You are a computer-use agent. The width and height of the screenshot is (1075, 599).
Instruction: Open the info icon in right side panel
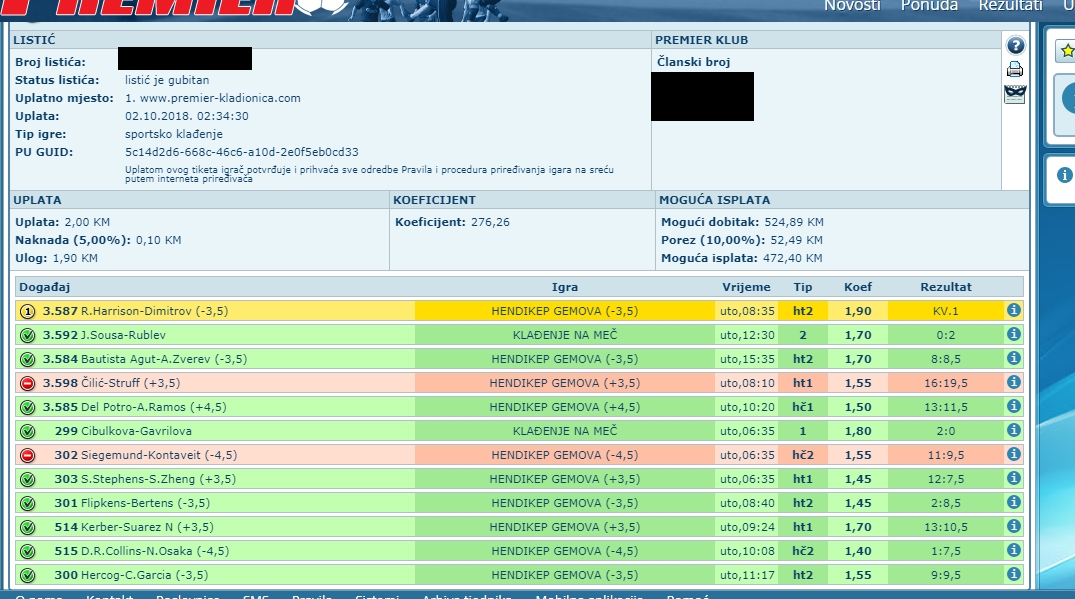coord(1064,175)
